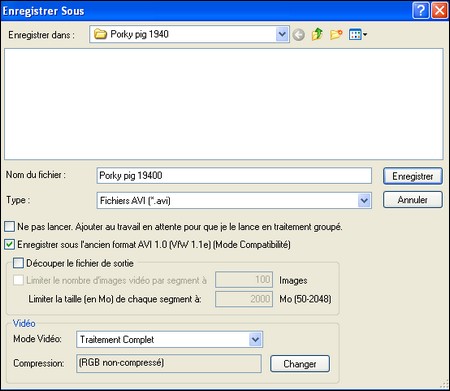Go back to the previous folder
This screenshot has height=391, width=450.
(x=299, y=35)
